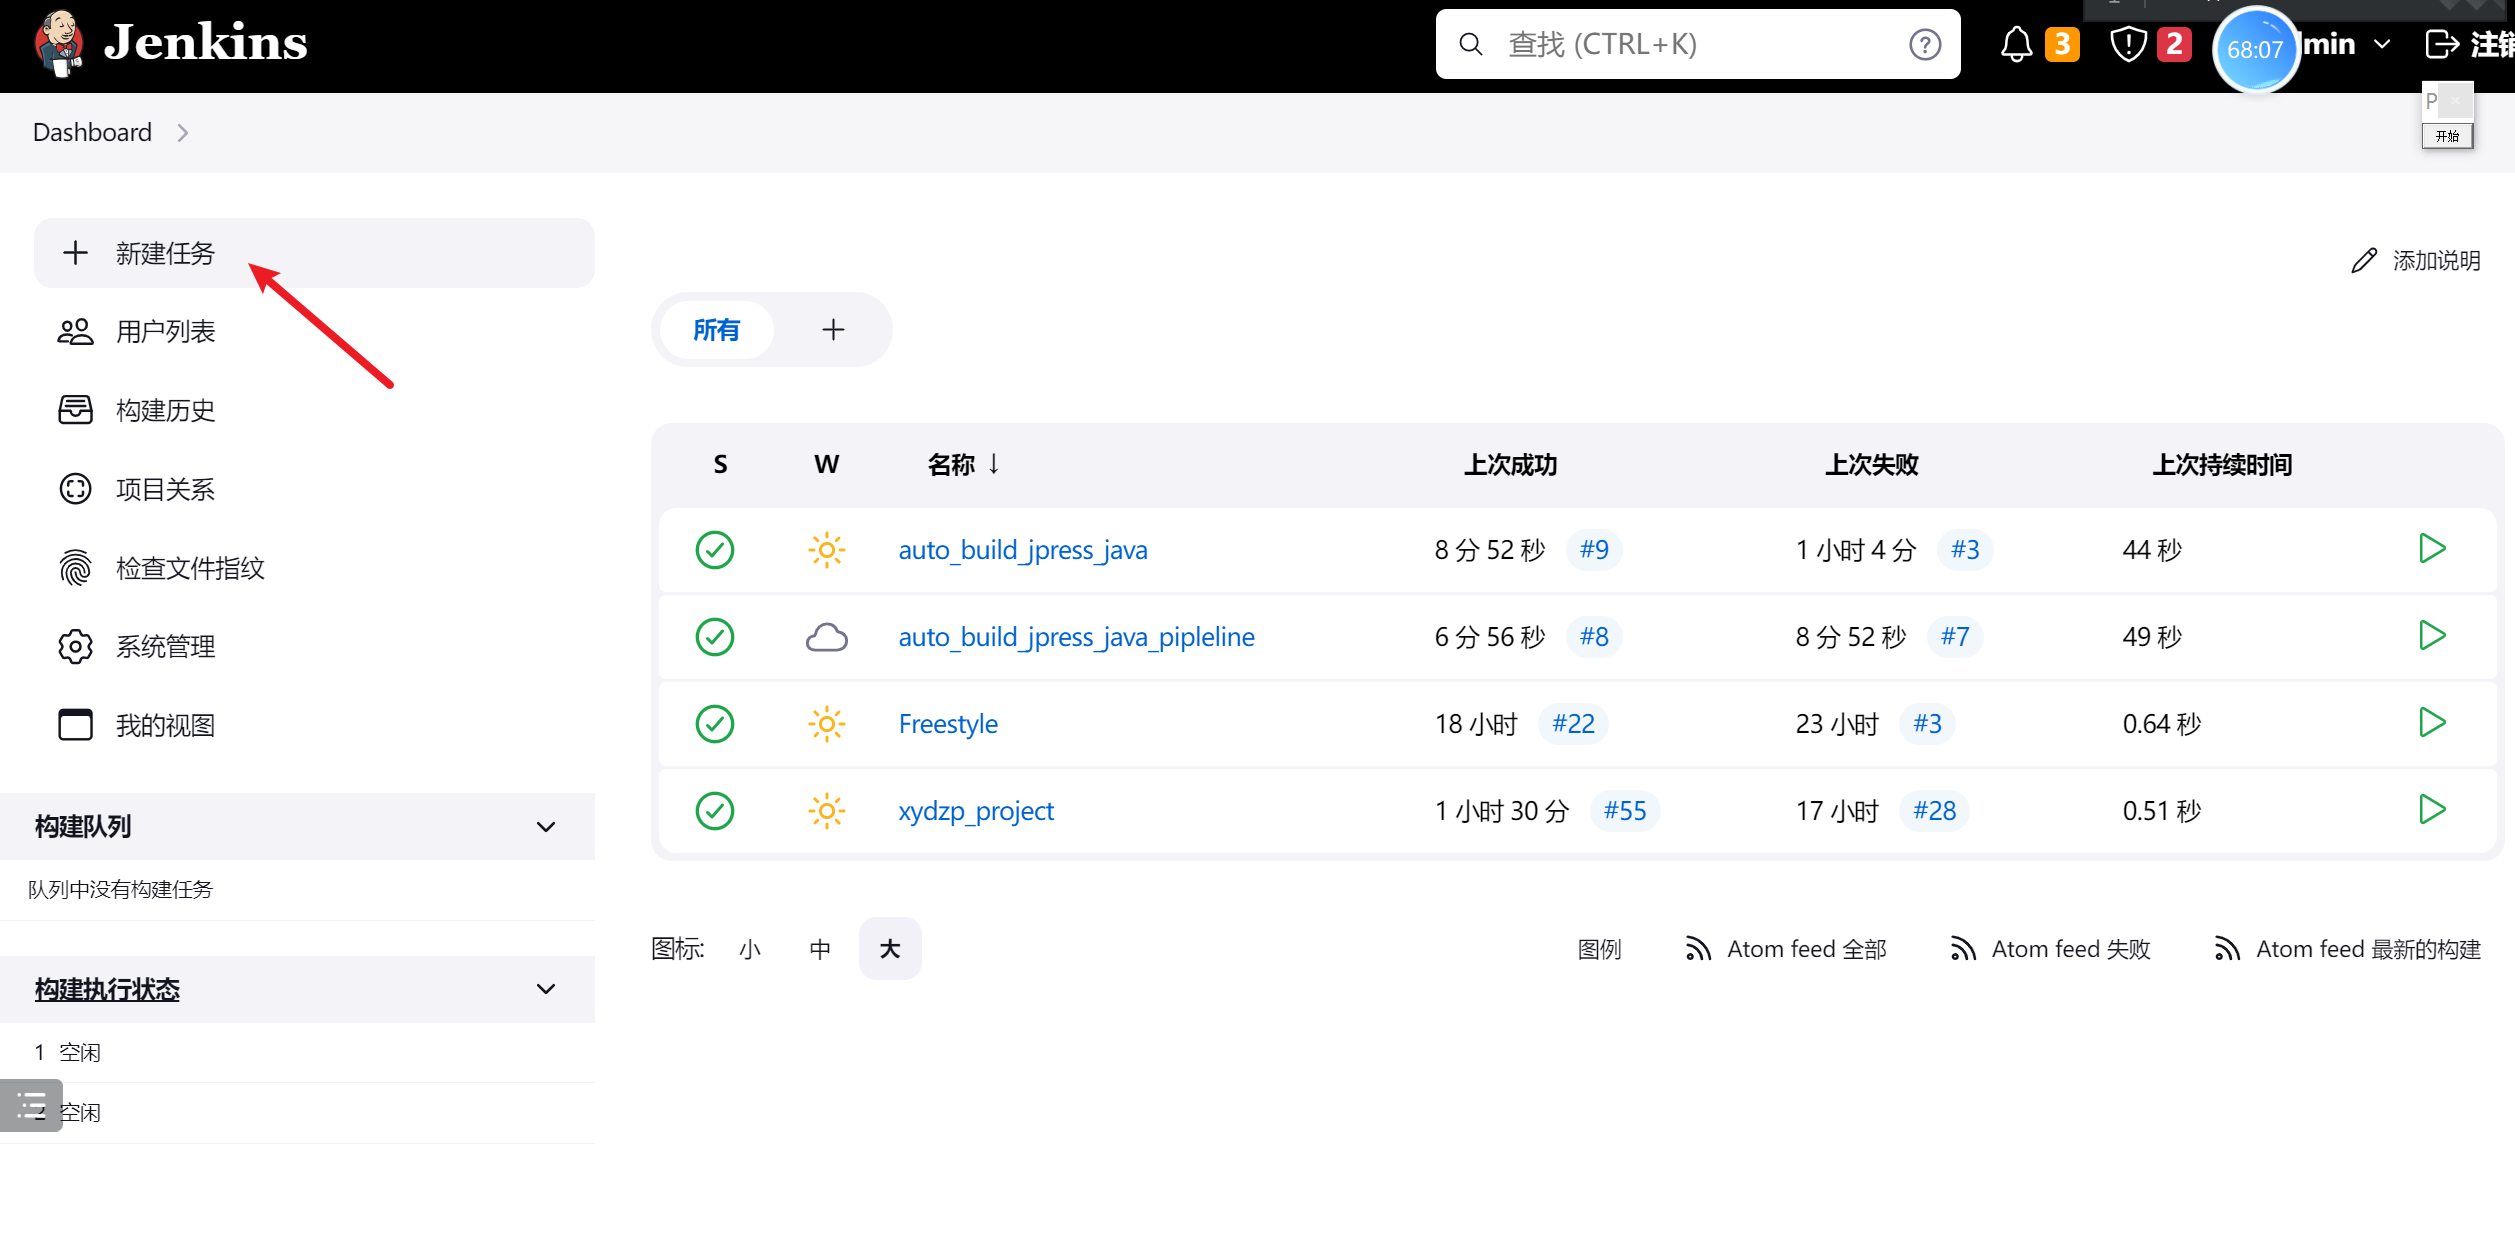
Task: Focus the 查找 search input field
Action: click(1697, 44)
